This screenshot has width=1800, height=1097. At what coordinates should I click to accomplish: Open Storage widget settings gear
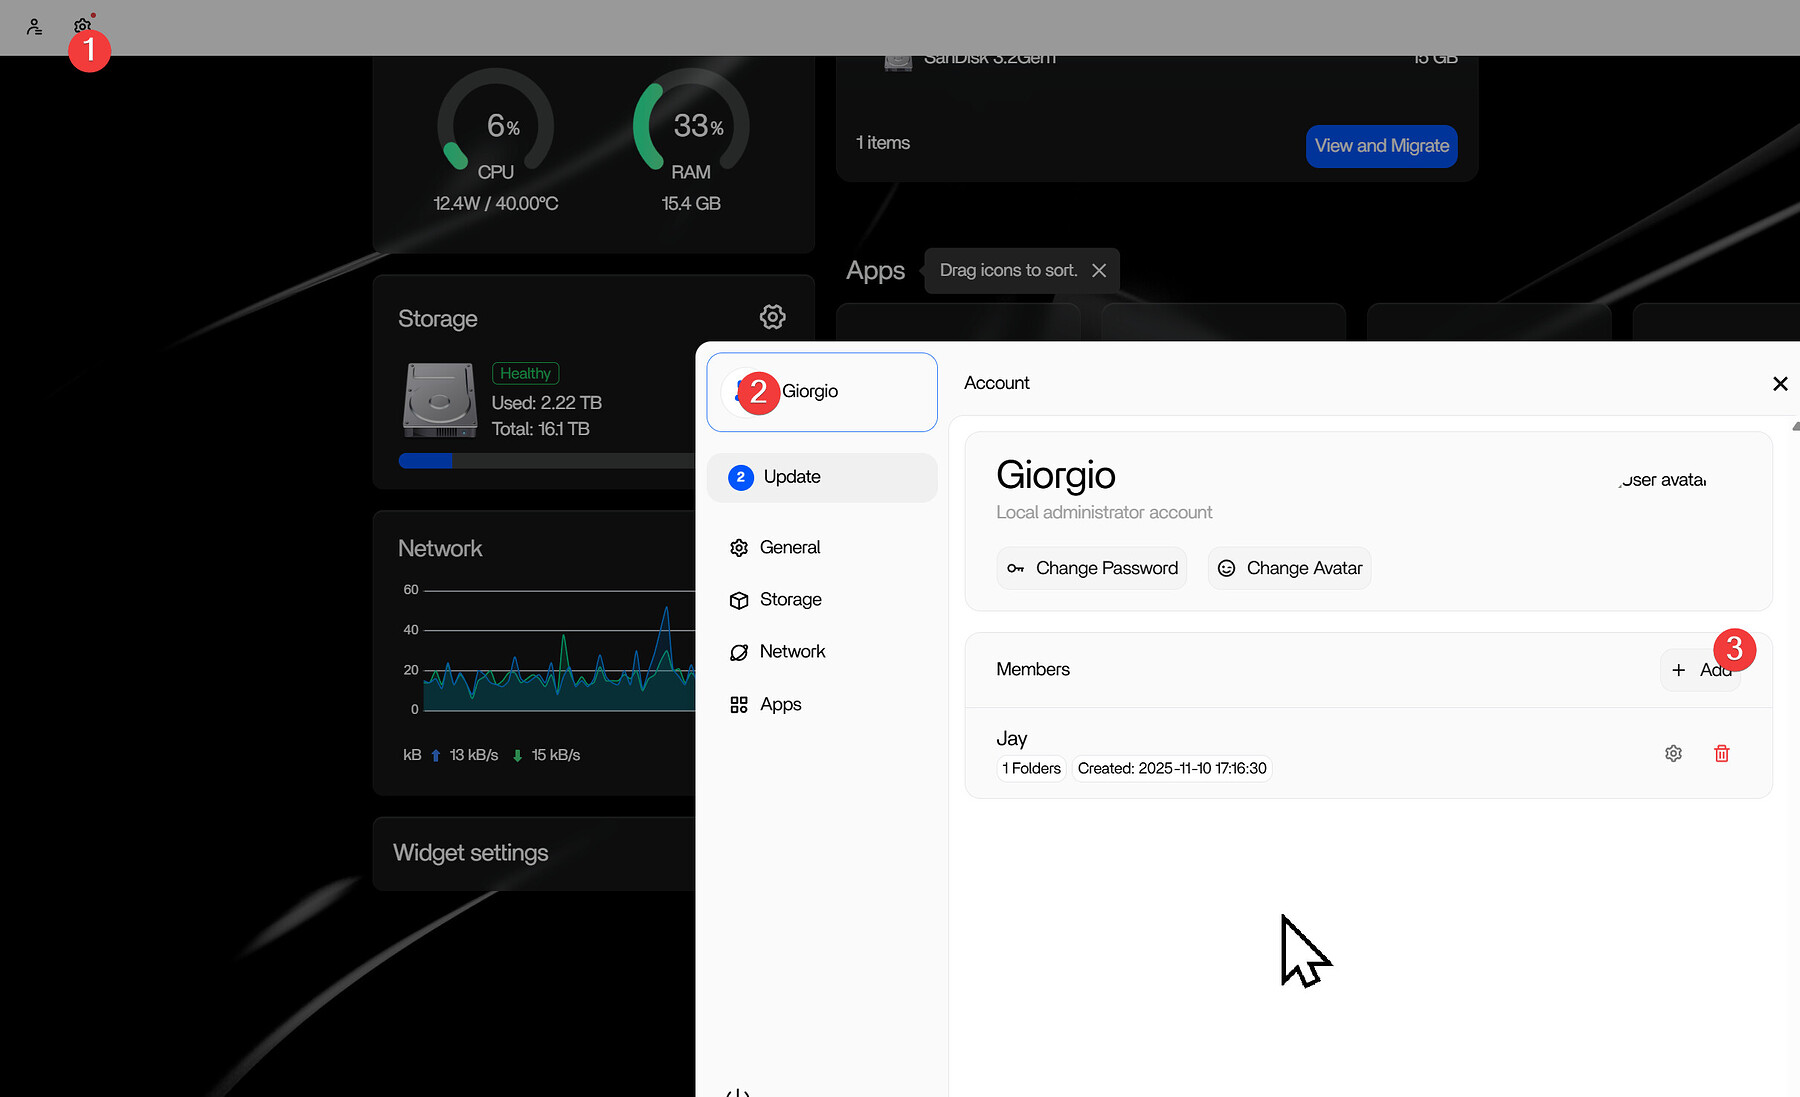[x=772, y=317]
